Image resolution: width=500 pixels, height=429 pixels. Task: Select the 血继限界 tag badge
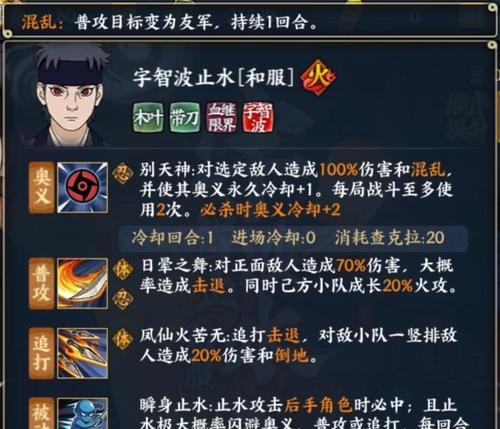(x=222, y=117)
